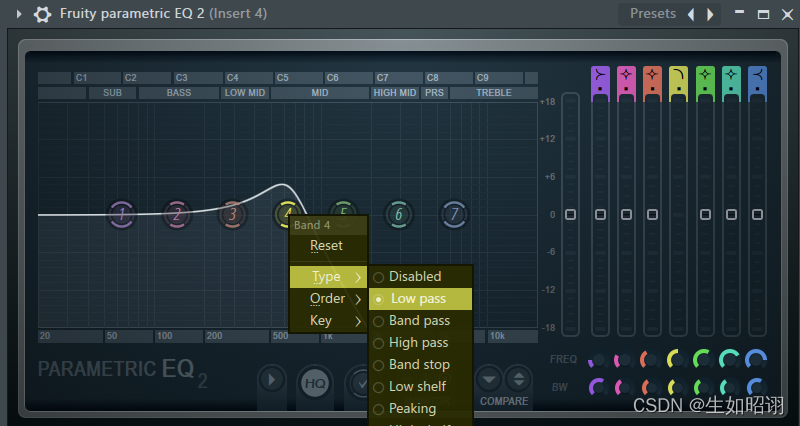The height and width of the screenshot is (426, 800).
Task: Click the teal band 6 BW knob
Action: tap(730, 388)
